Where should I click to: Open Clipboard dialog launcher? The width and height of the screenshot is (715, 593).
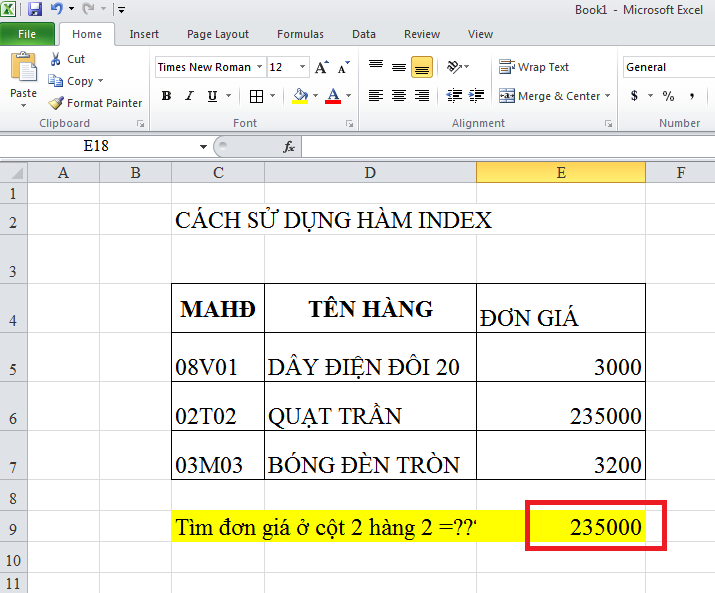140,124
